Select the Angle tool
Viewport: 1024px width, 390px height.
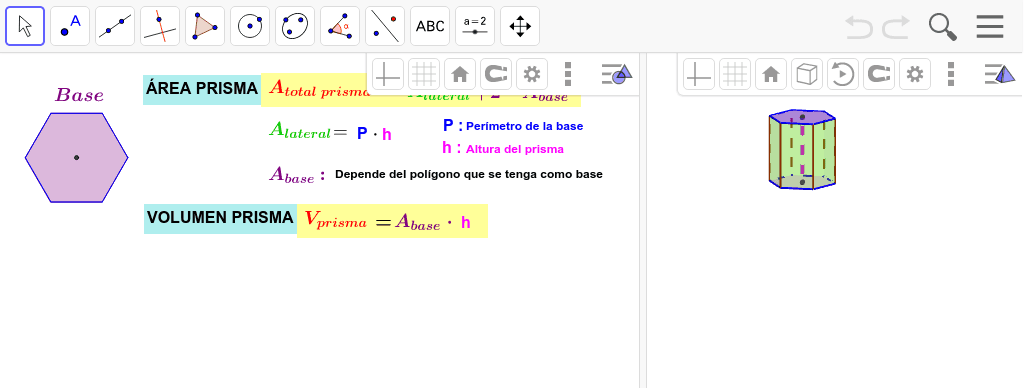[340, 26]
